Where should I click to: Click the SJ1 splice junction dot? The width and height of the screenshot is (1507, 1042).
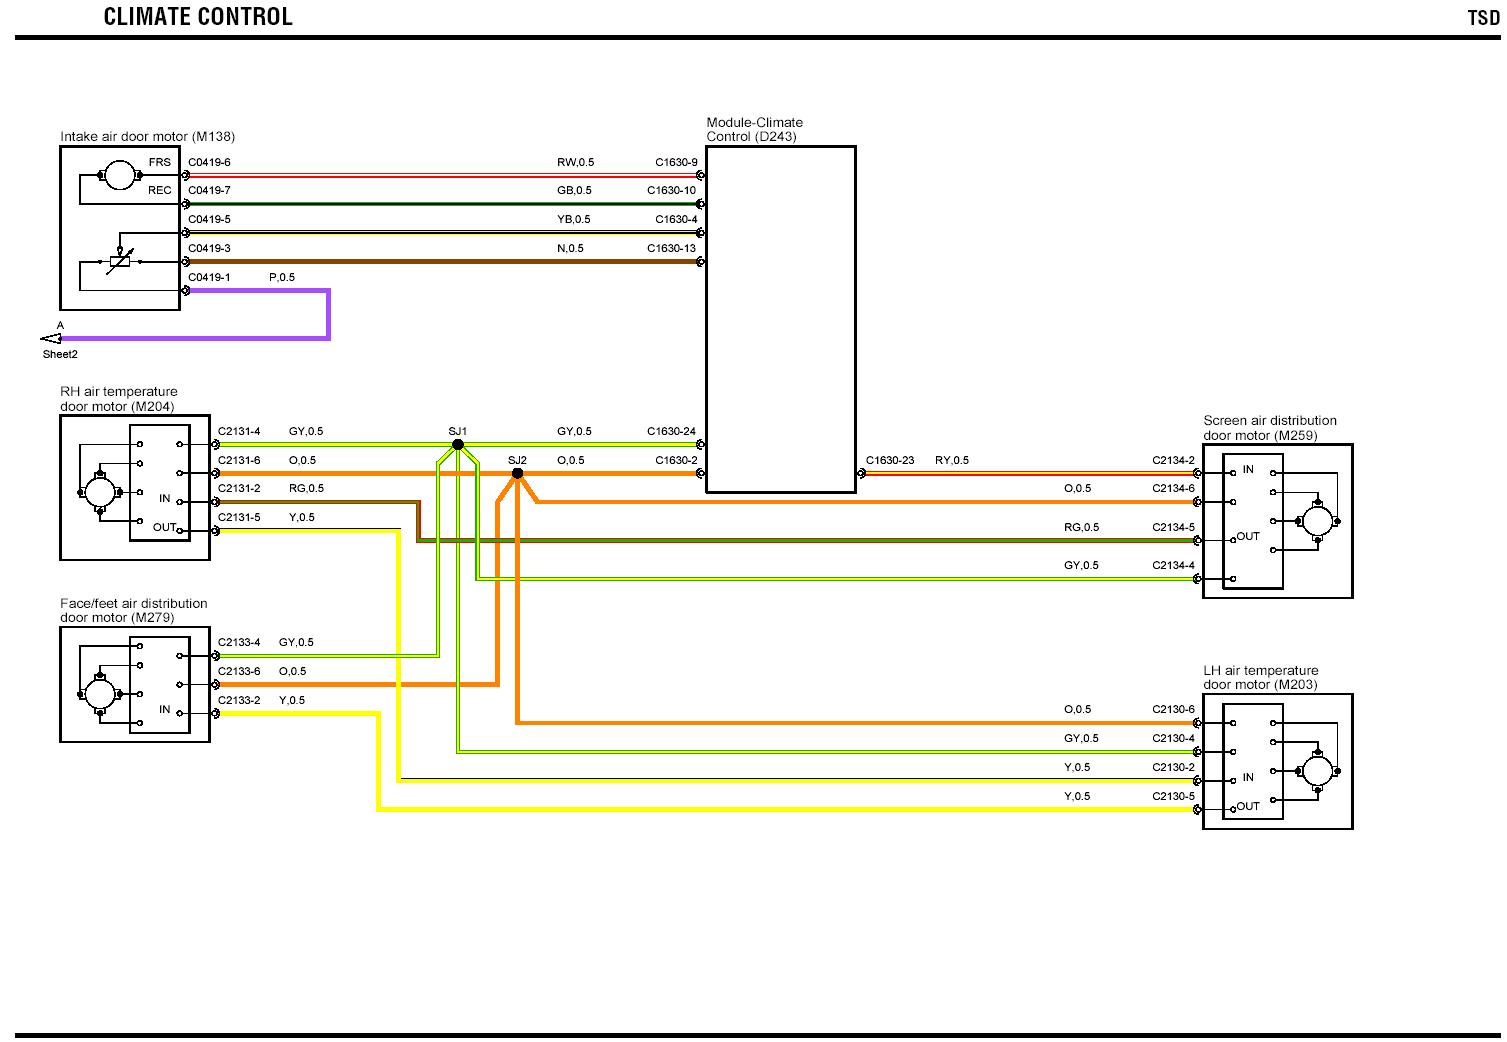click(457, 444)
